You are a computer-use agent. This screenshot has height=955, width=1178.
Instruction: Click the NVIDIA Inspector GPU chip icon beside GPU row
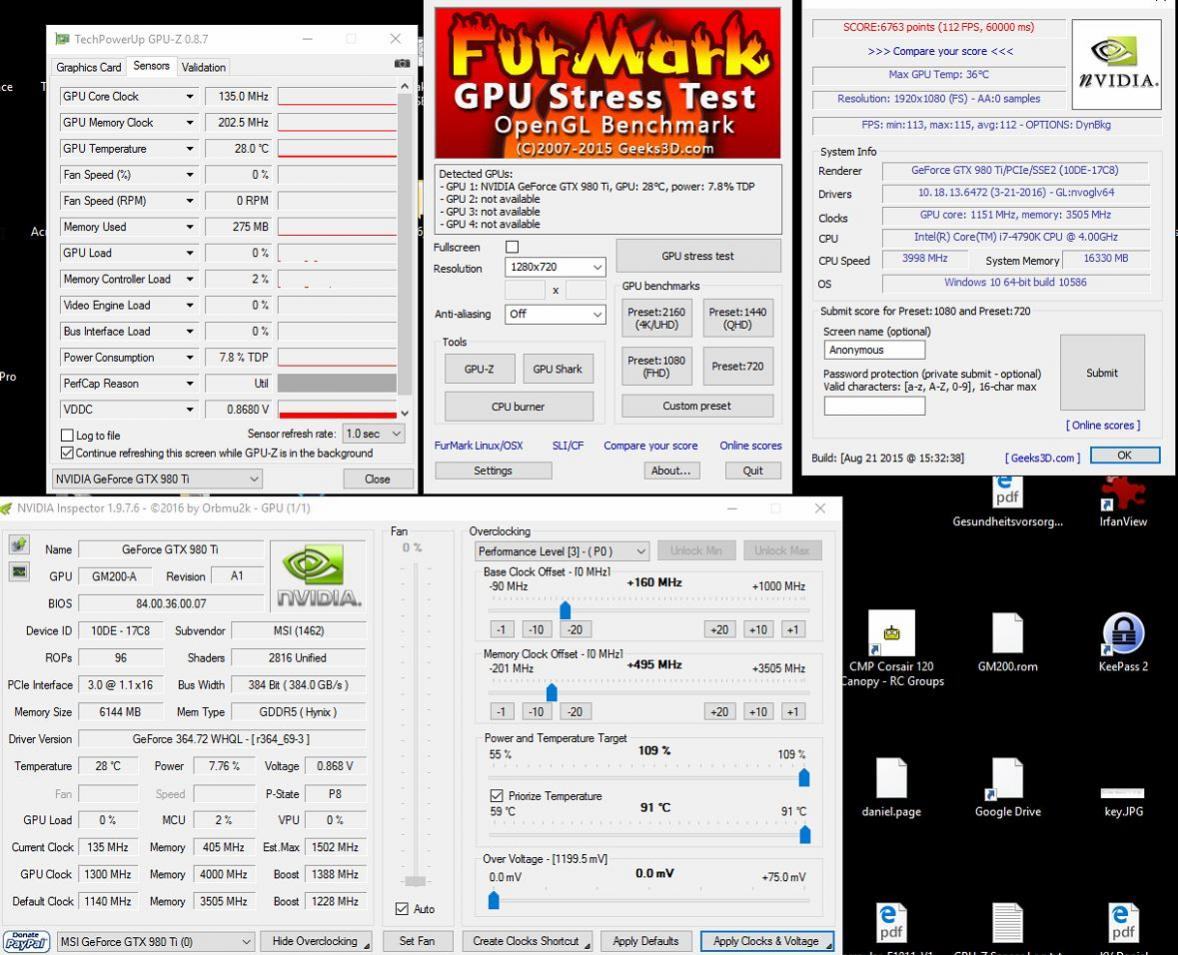pos(19,573)
